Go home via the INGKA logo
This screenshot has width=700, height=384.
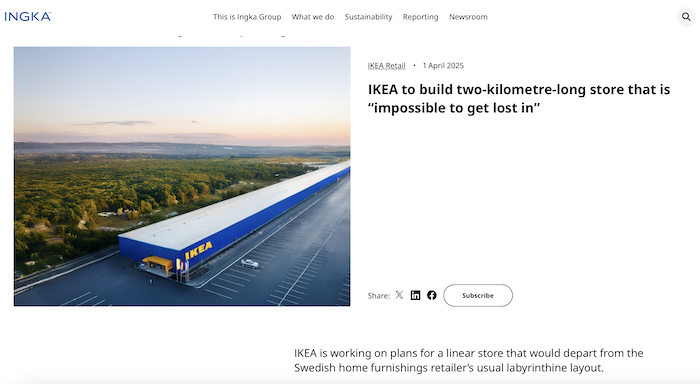point(28,17)
